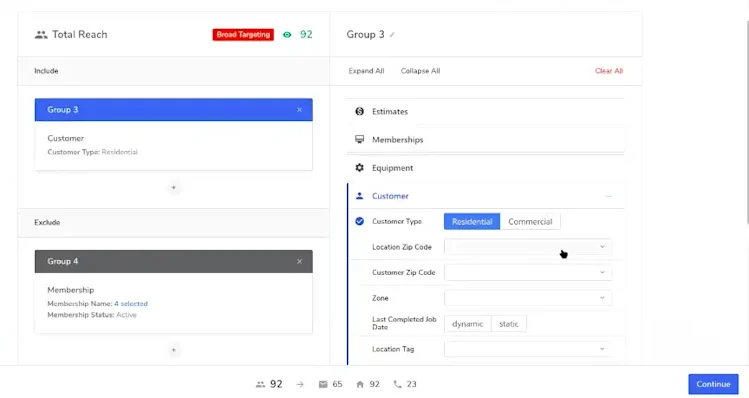
Task: Open Zone dropdown
Action: pos(528,298)
